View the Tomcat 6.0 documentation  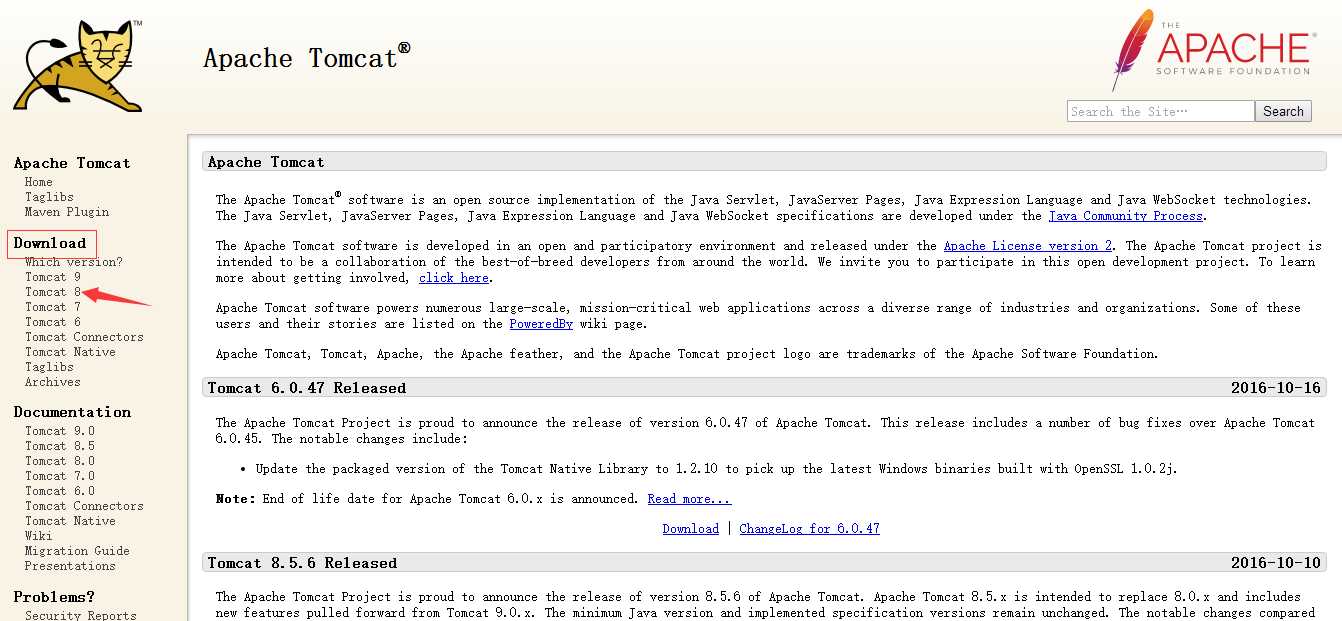pyautogui.click(x=60, y=491)
